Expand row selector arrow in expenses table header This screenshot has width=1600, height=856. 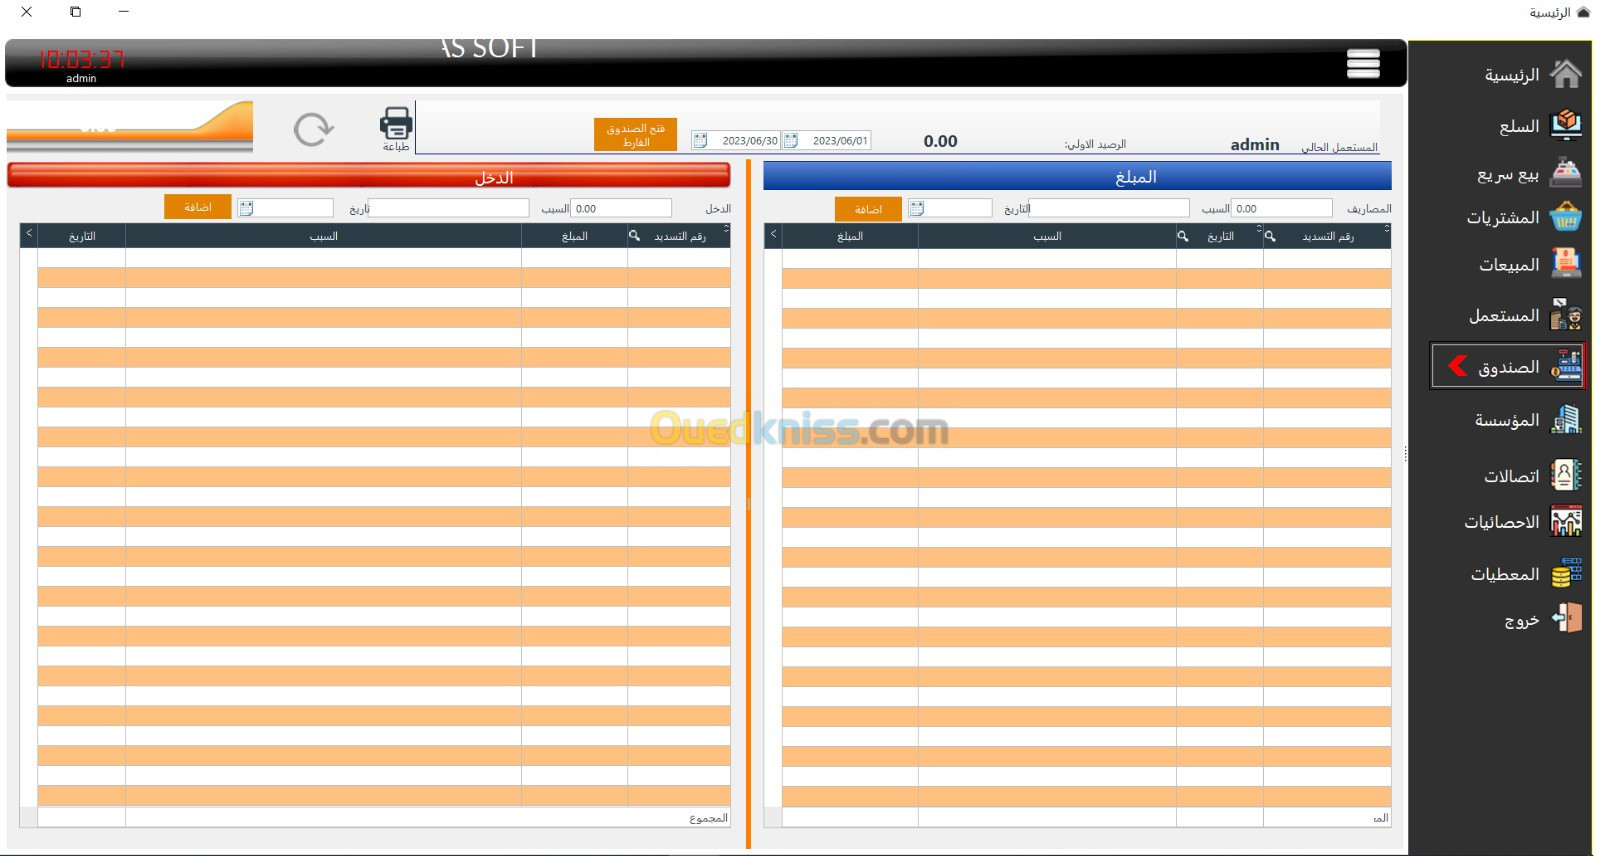(x=773, y=234)
